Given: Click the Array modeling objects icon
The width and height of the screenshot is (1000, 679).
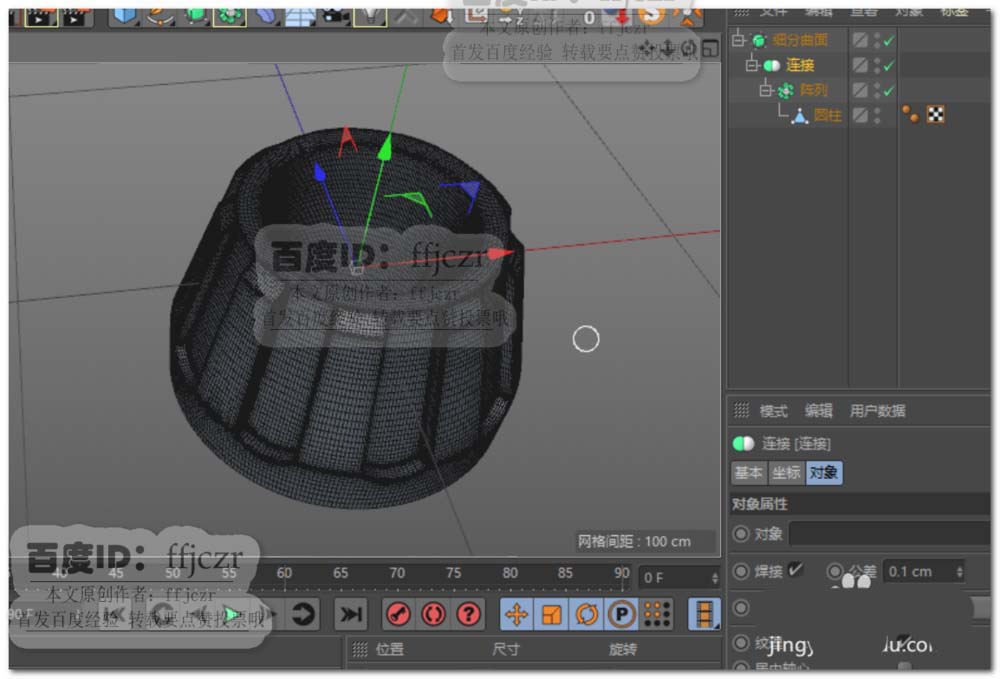Looking at the screenshot, I should tap(230, 16).
